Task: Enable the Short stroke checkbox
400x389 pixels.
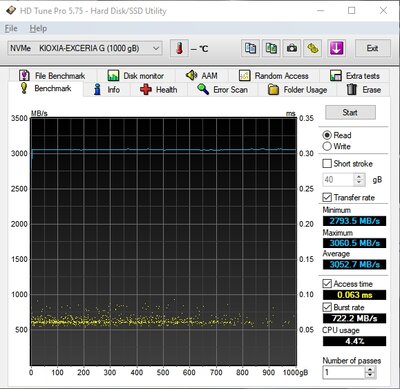Action: click(327, 163)
